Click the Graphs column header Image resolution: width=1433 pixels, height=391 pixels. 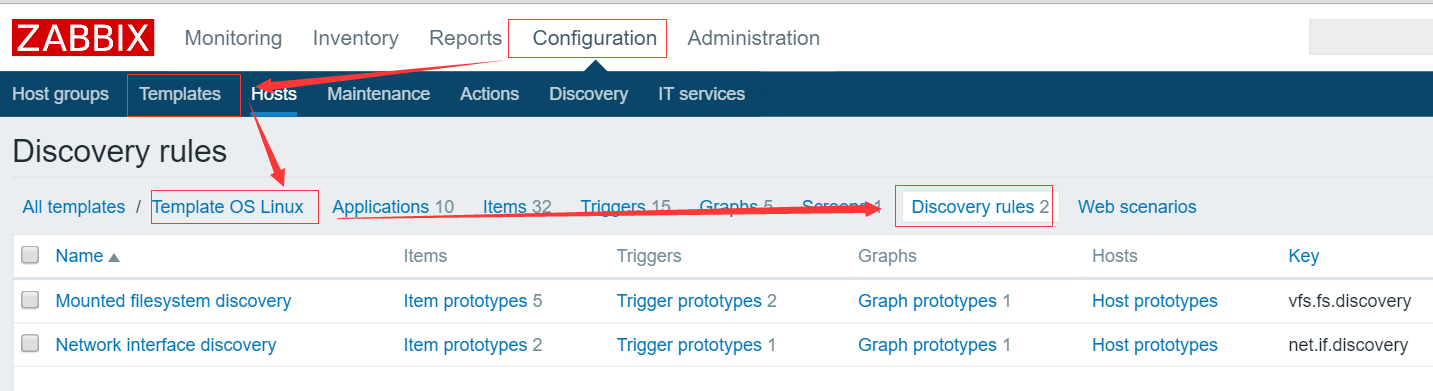tap(887, 256)
